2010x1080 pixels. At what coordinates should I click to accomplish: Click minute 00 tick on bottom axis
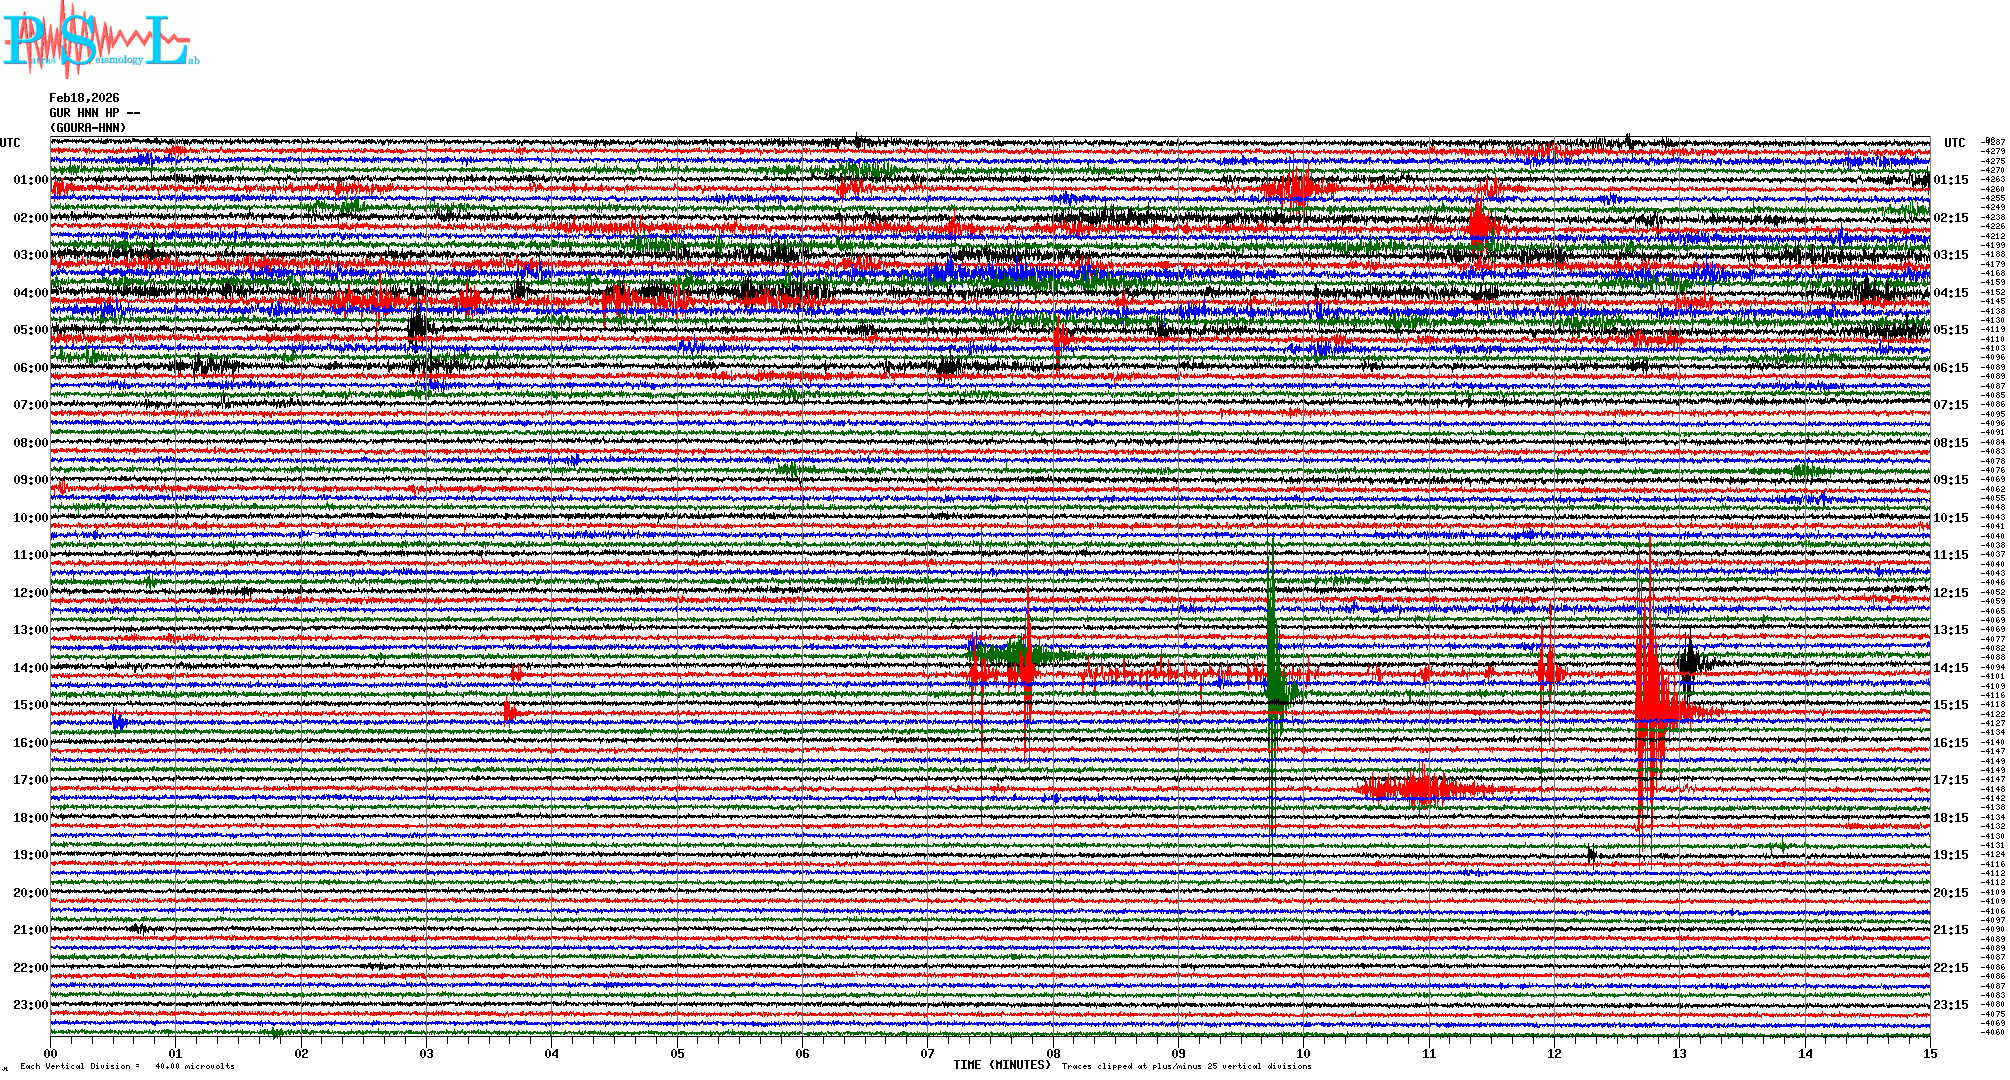(51, 1054)
